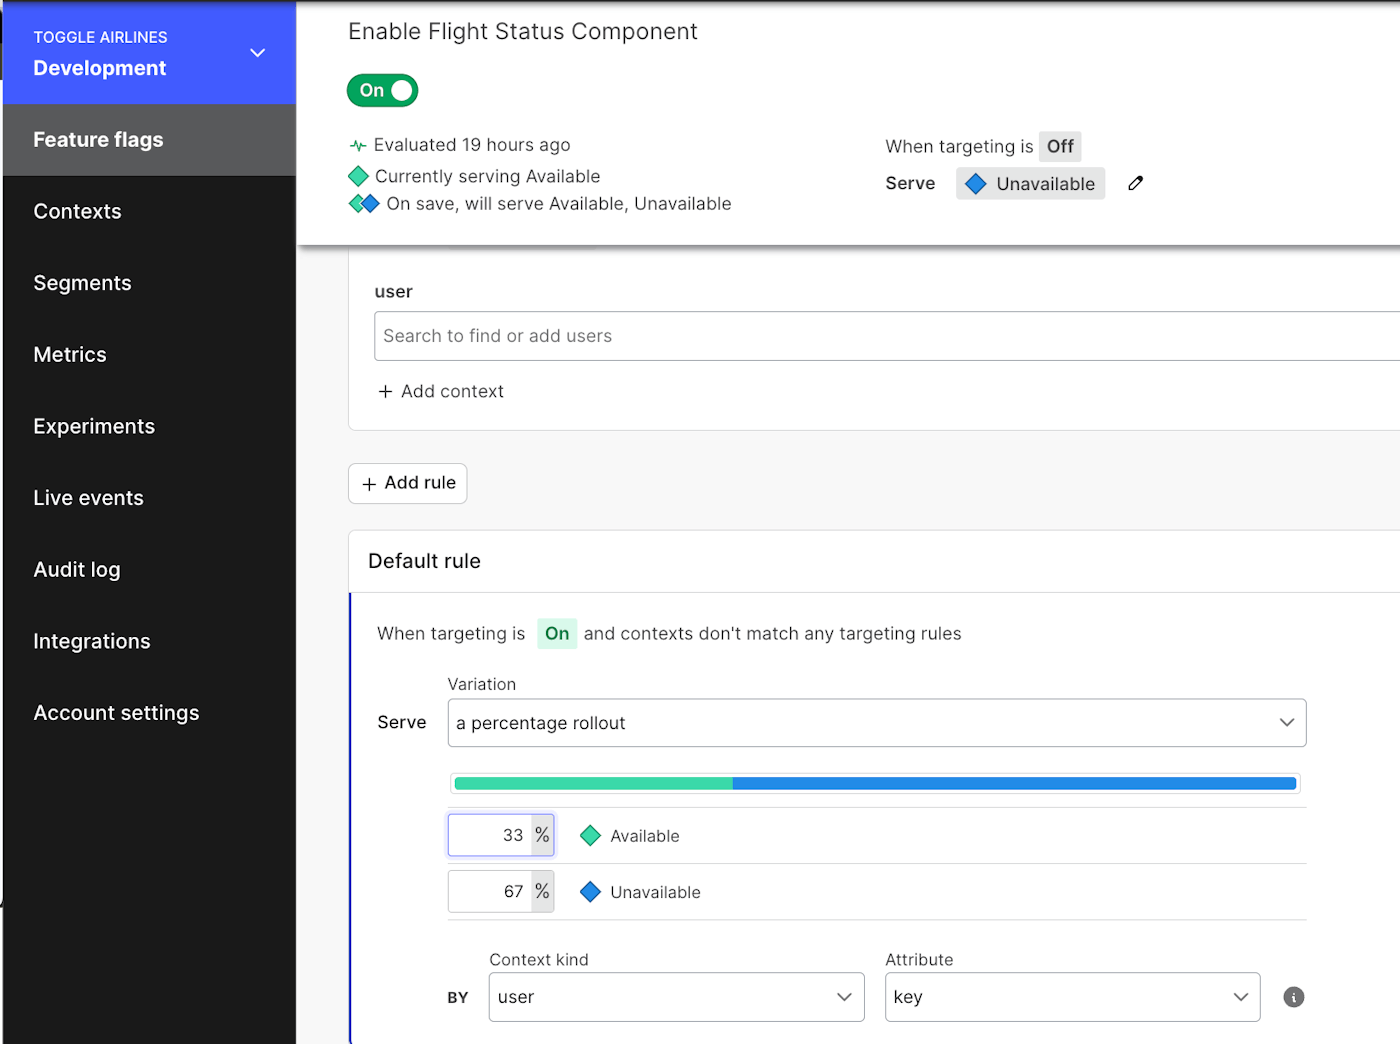Click the diamond icon next to Currently serving
The image size is (1400, 1044).
[x=358, y=177]
